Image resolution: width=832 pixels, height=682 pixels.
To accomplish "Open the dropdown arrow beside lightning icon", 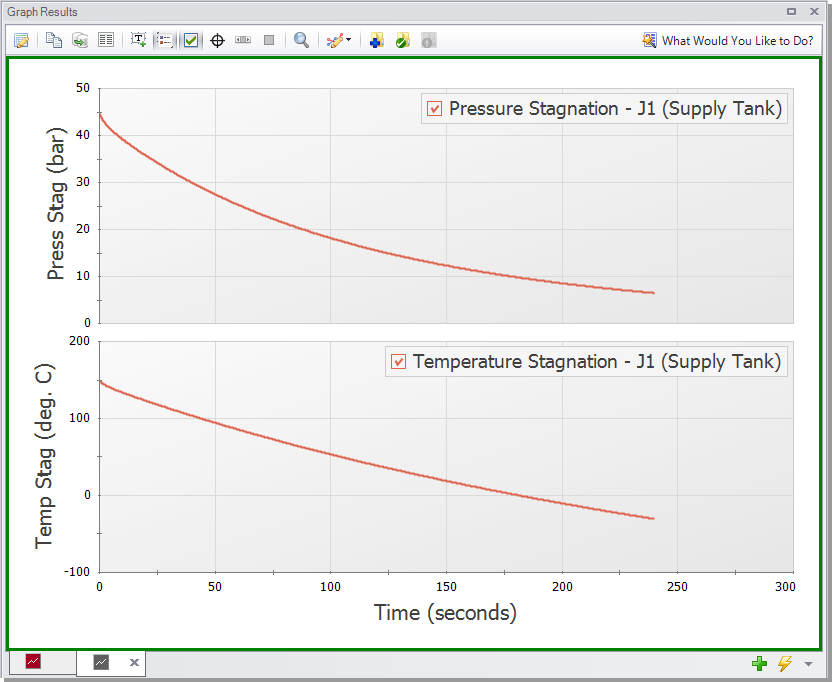I will click(808, 663).
